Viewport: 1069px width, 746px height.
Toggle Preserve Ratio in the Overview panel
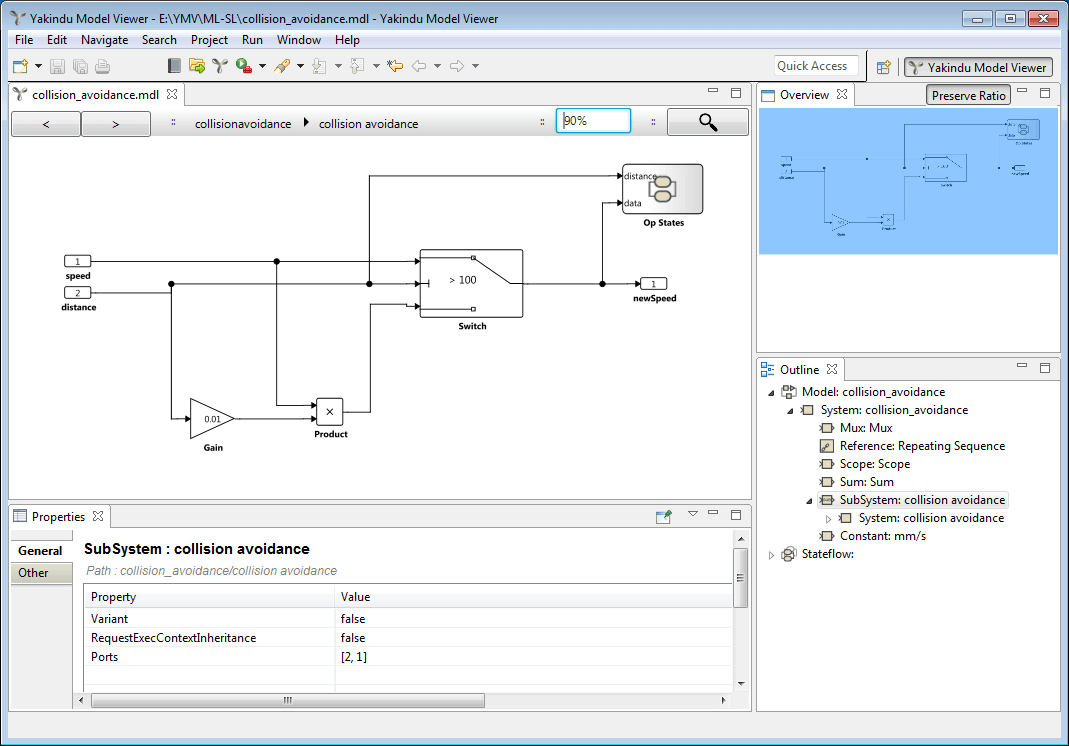pyautogui.click(x=968, y=94)
